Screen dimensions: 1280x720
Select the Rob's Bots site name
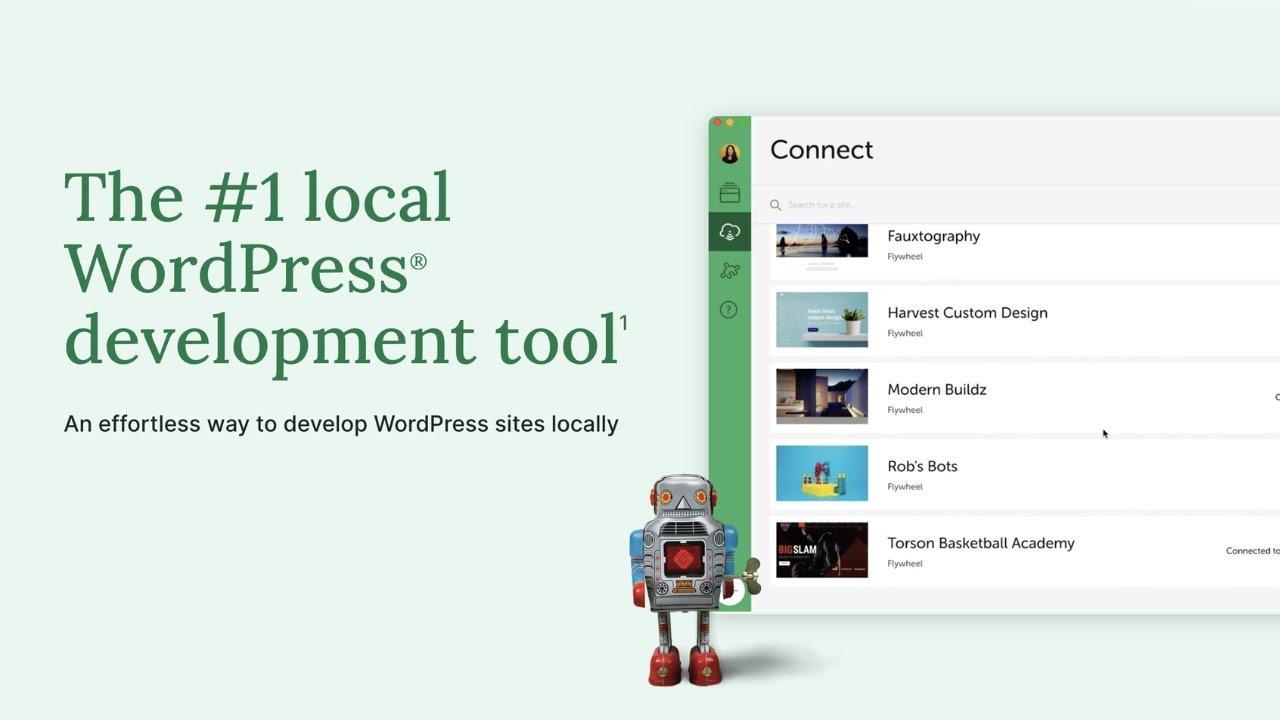coord(923,466)
